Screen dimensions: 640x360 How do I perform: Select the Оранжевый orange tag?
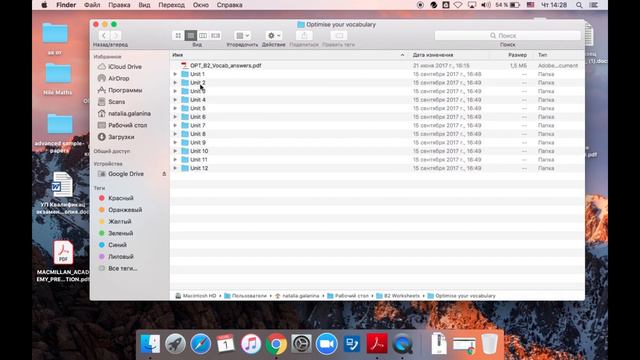pos(125,210)
